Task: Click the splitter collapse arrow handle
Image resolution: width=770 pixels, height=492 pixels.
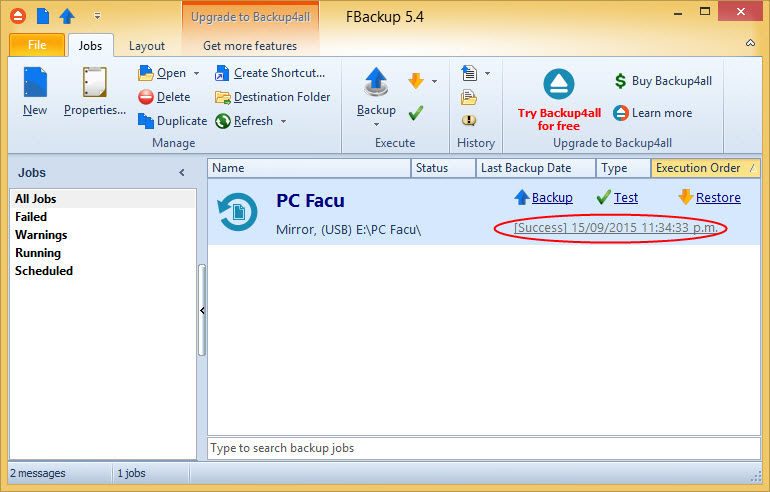Action: pyautogui.click(x=202, y=310)
